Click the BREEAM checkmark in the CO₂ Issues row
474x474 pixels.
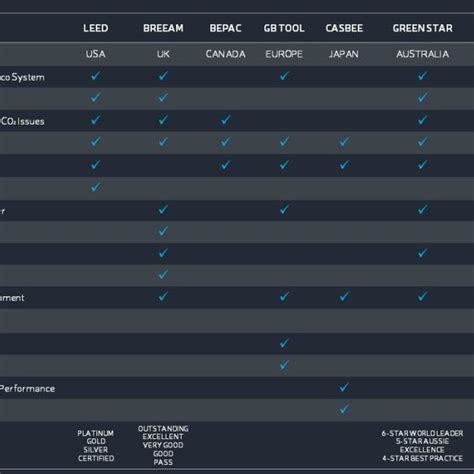pyautogui.click(x=163, y=120)
